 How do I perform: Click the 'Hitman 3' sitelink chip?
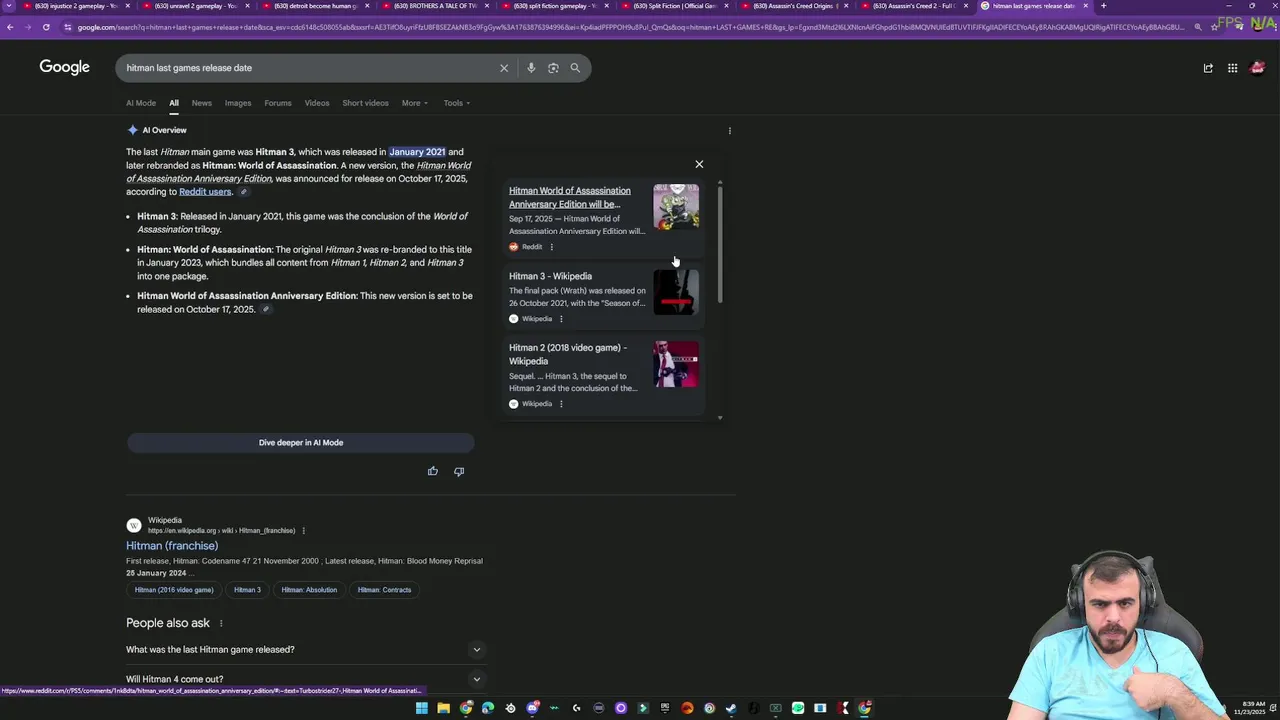tap(247, 590)
